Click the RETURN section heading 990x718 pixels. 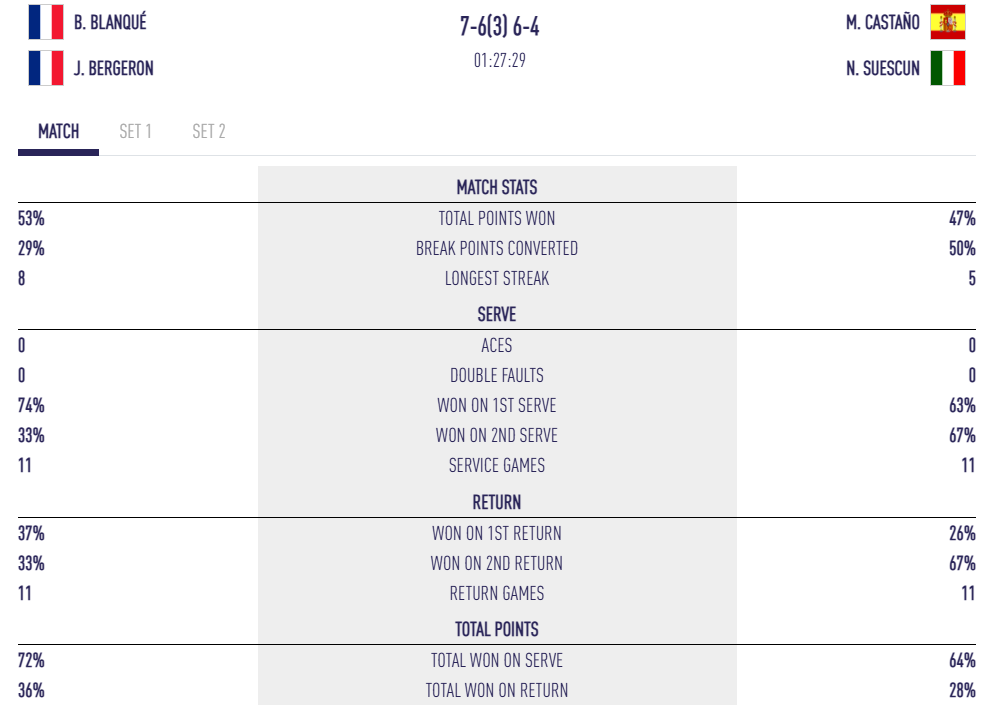[497, 502]
